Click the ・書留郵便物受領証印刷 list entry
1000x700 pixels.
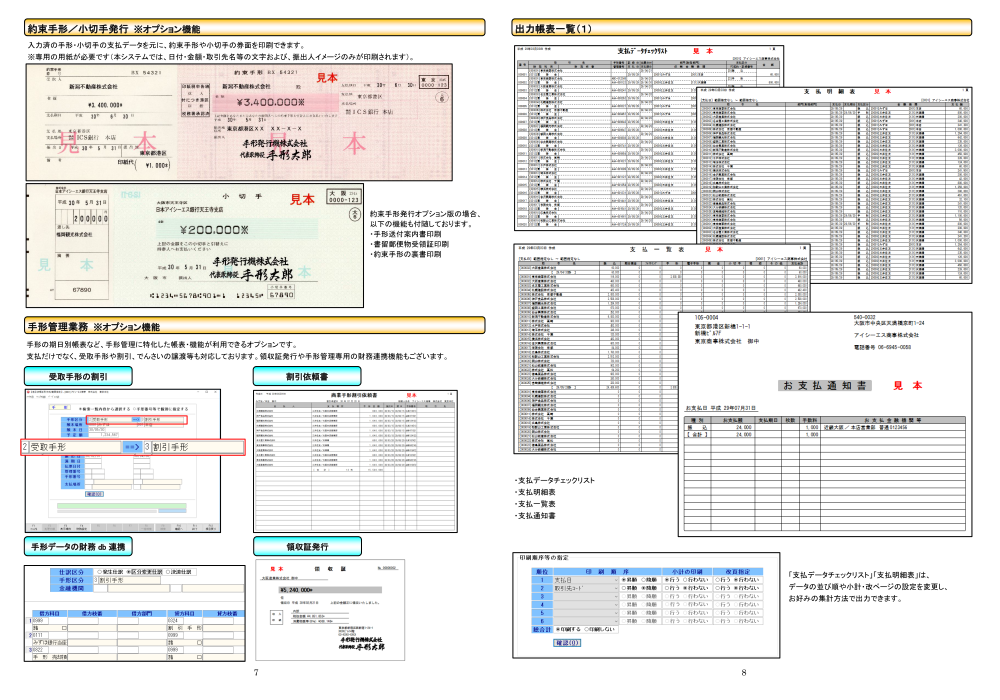coord(409,244)
